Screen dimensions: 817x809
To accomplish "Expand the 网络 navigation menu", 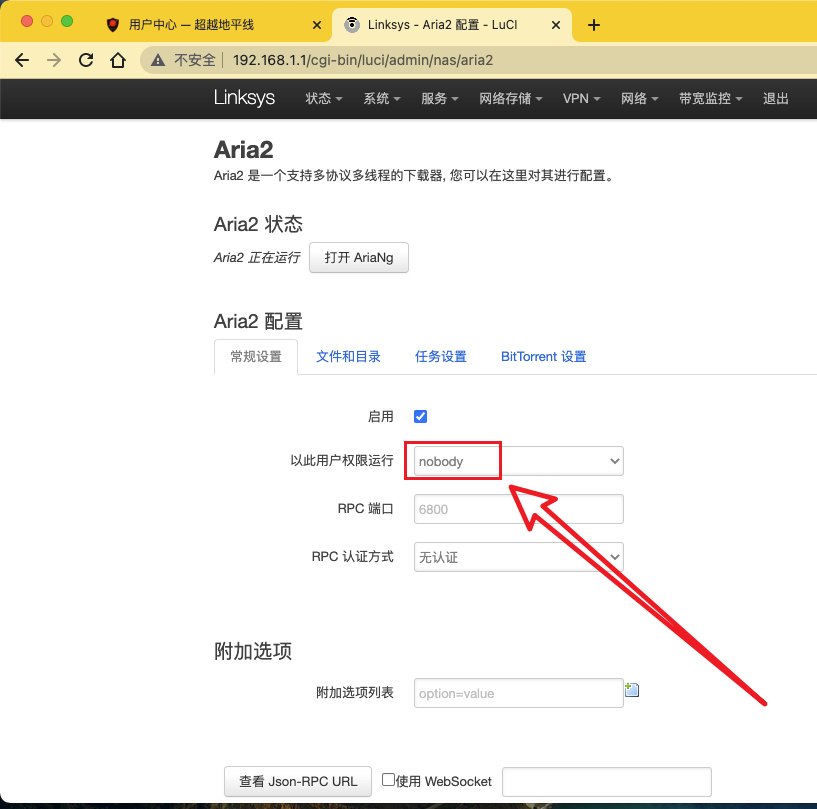I will tap(640, 98).
